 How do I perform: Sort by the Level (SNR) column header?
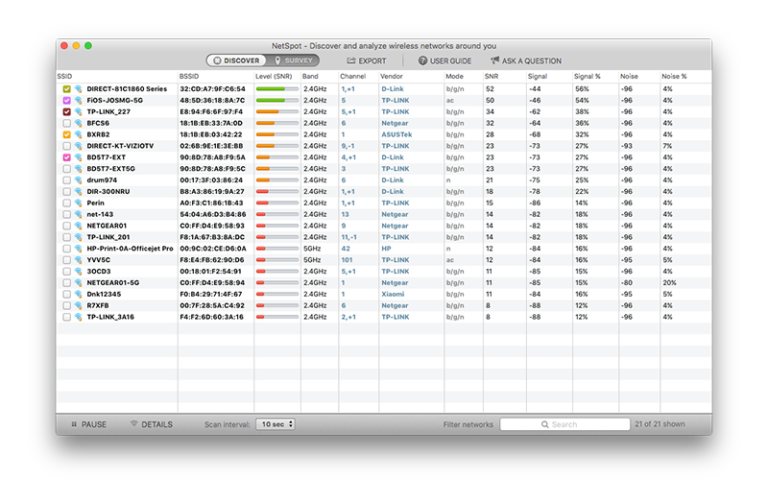pyautogui.click(x=273, y=76)
